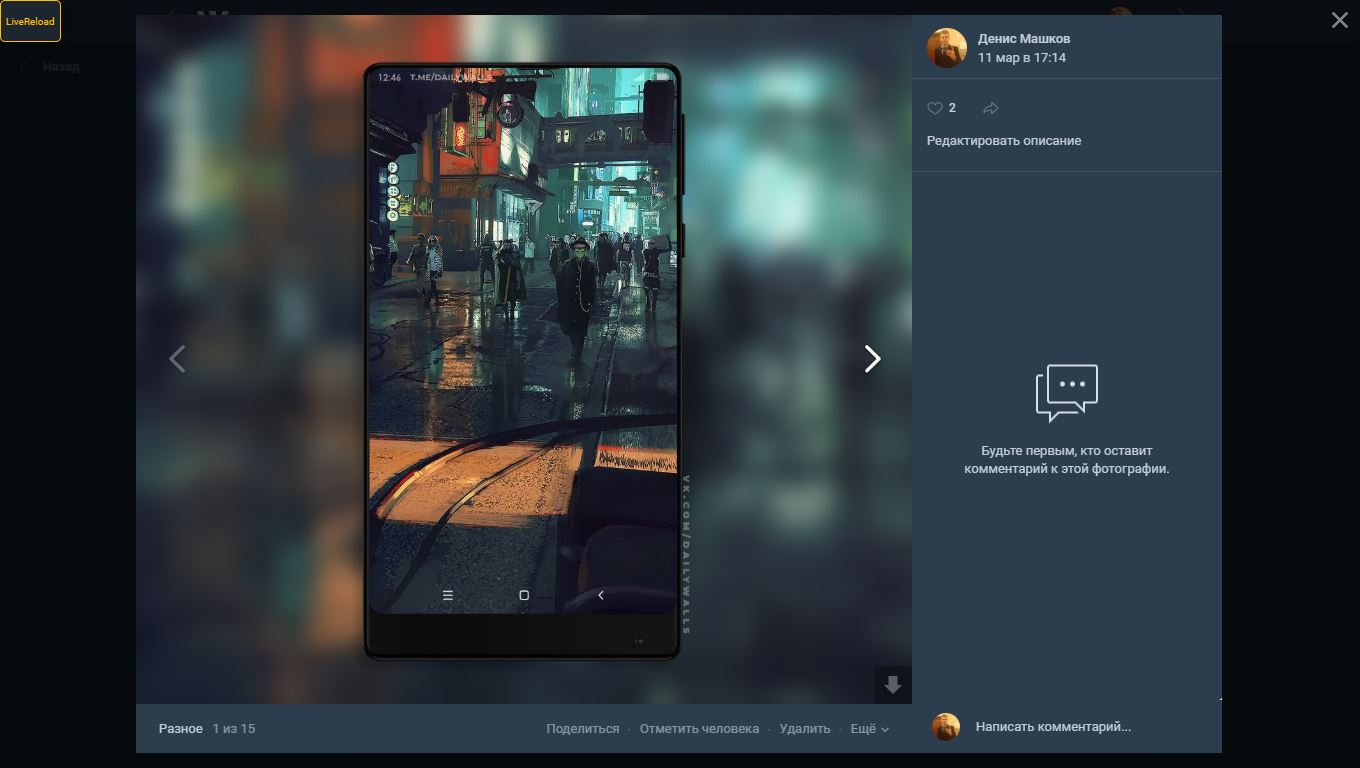The width and height of the screenshot is (1360, 768).
Task: Share the photo via arrow icon
Action: 991,108
